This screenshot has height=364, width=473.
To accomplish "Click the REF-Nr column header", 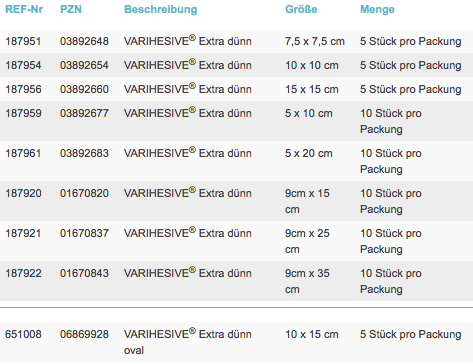I will click(24, 9).
